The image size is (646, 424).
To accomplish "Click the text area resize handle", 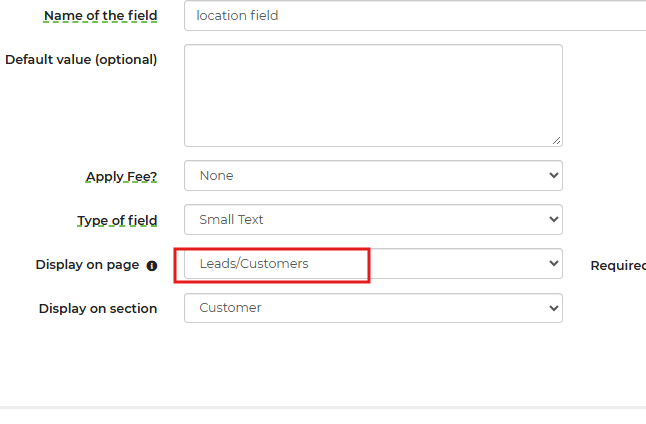I will pyautogui.click(x=556, y=141).
